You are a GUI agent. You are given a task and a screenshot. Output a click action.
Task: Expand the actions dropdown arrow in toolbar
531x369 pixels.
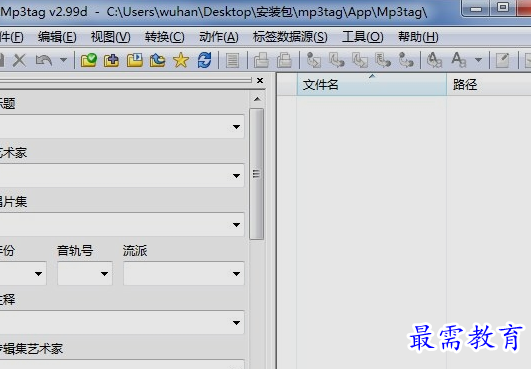478,60
